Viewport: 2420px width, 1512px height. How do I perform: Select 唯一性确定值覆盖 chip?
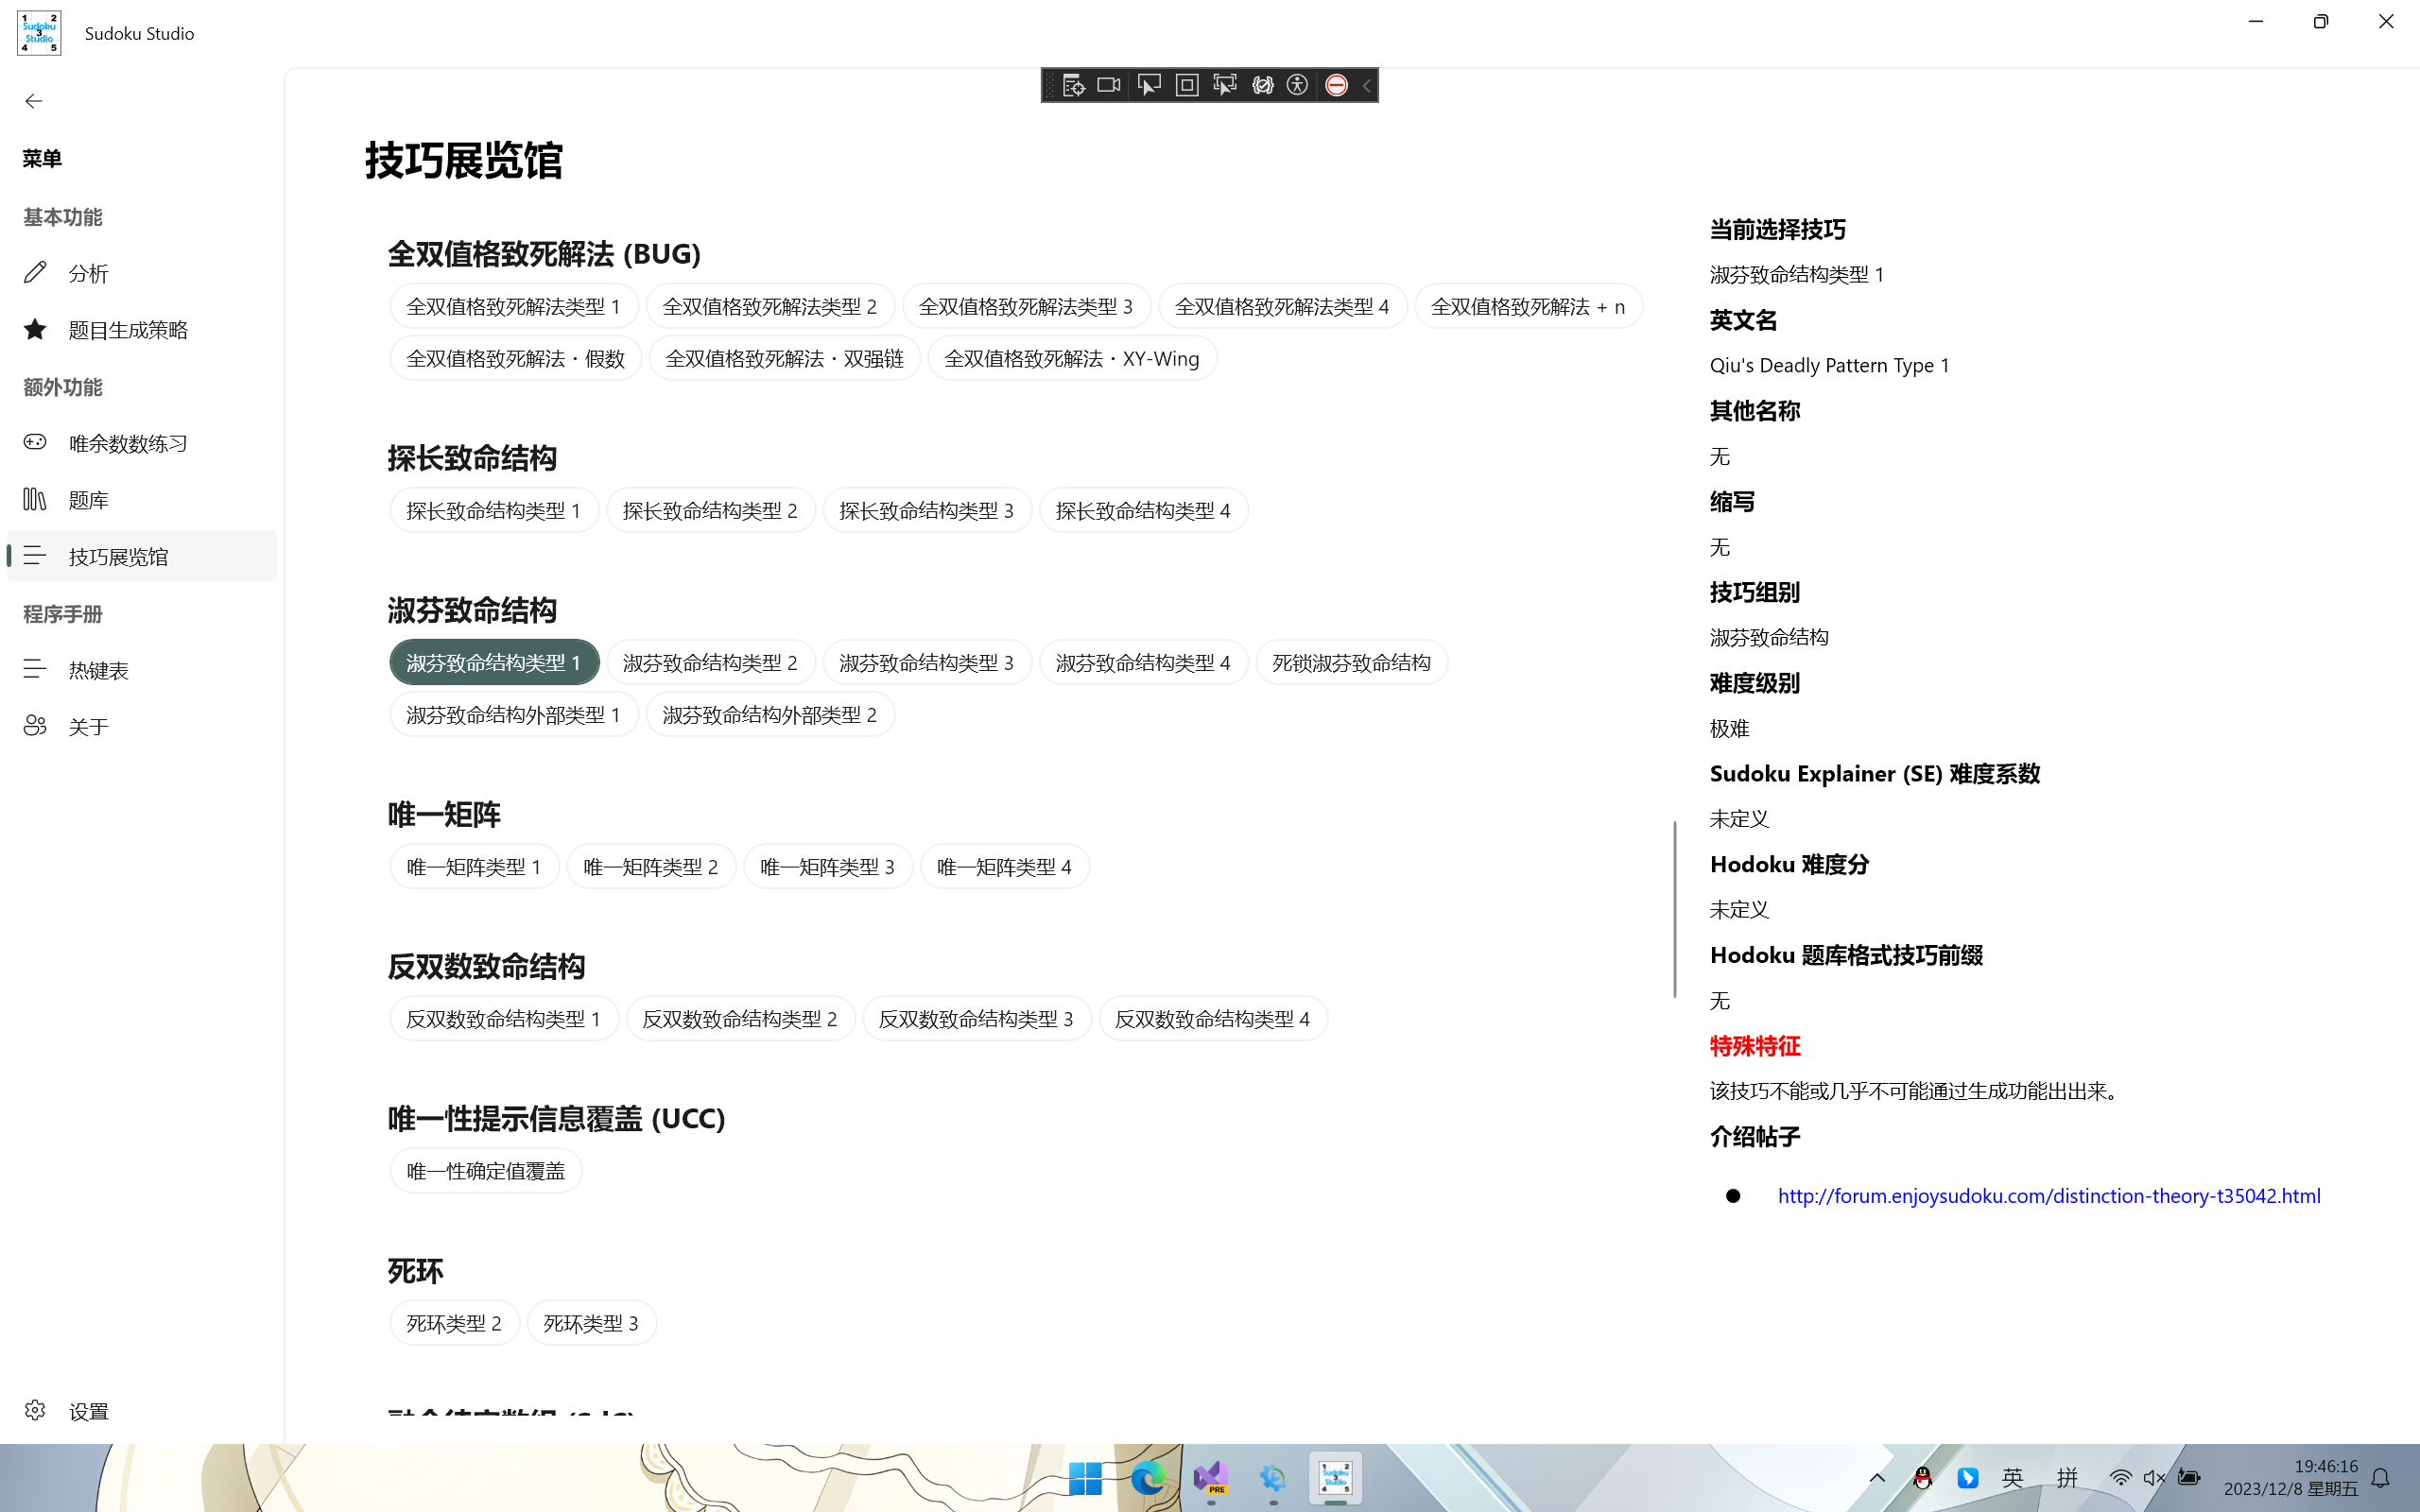pos(486,1170)
